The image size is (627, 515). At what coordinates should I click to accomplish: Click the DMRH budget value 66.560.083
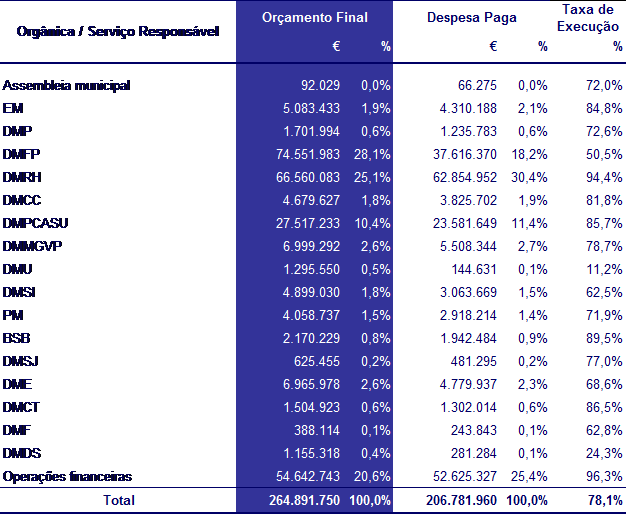308,177
